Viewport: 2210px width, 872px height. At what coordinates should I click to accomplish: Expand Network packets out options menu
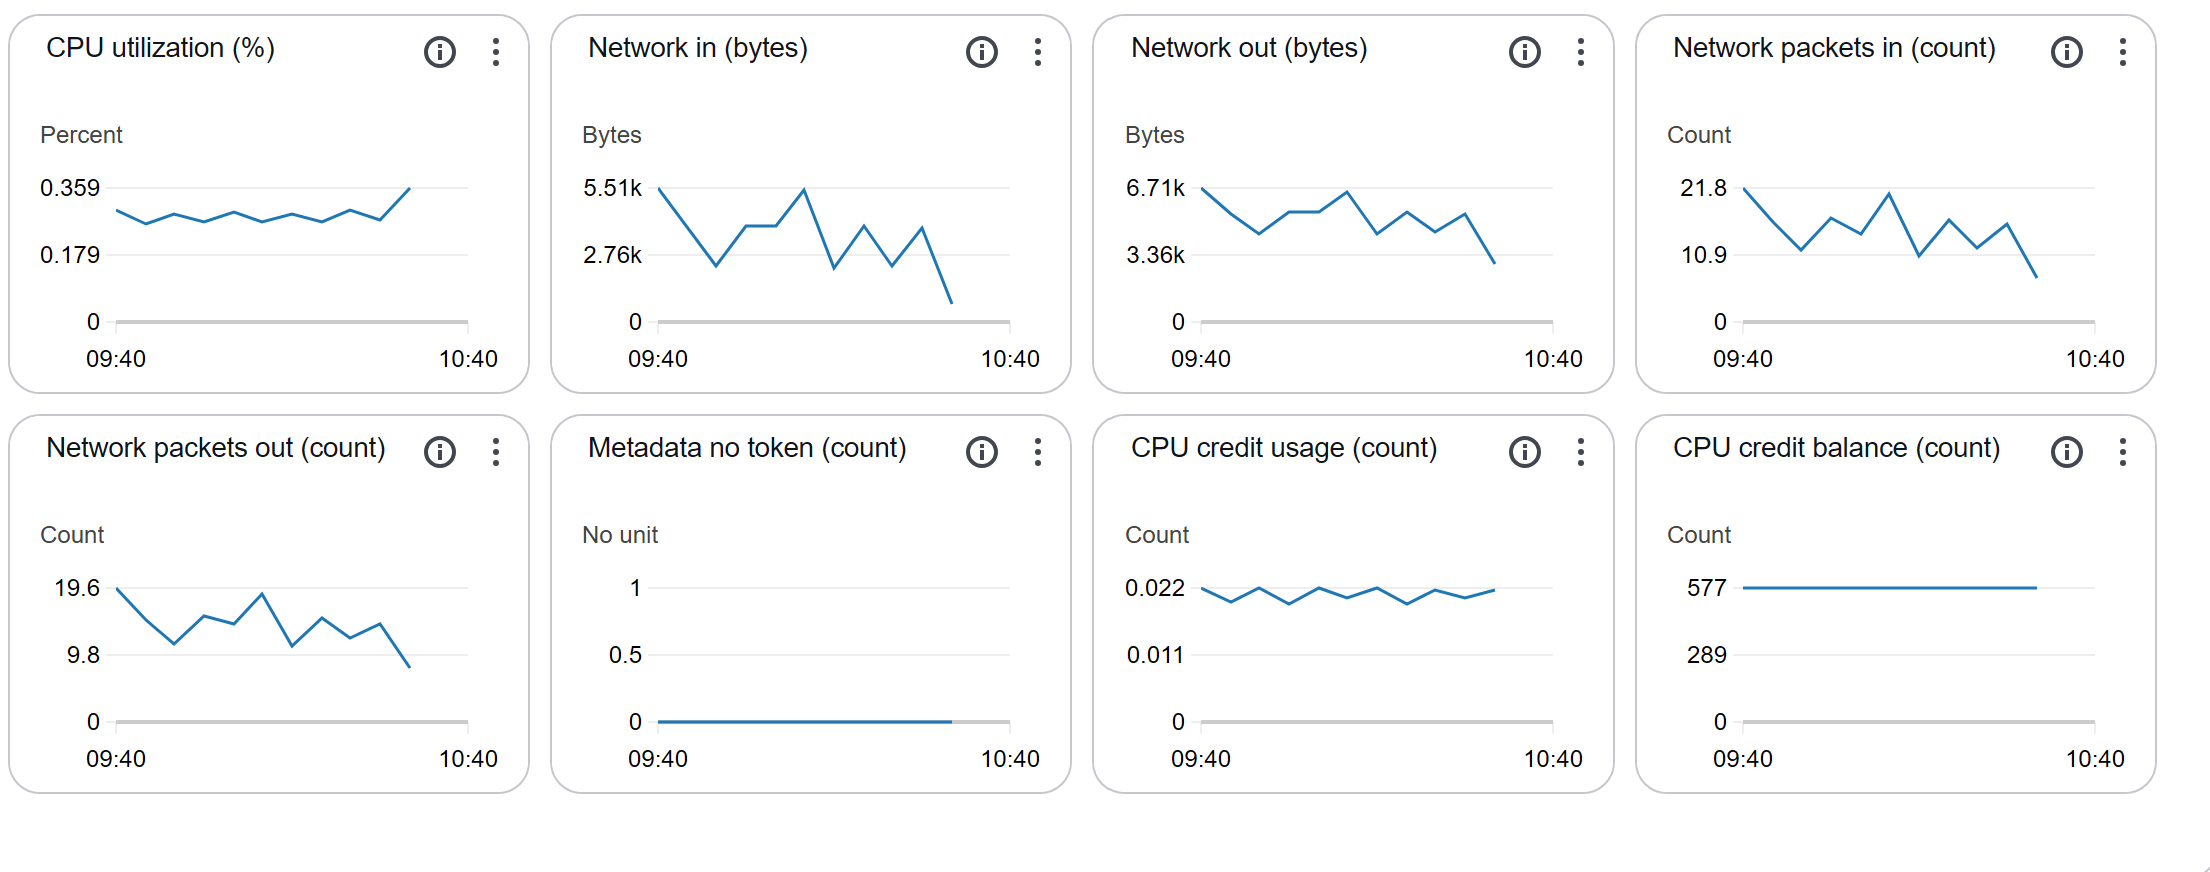[x=496, y=452]
